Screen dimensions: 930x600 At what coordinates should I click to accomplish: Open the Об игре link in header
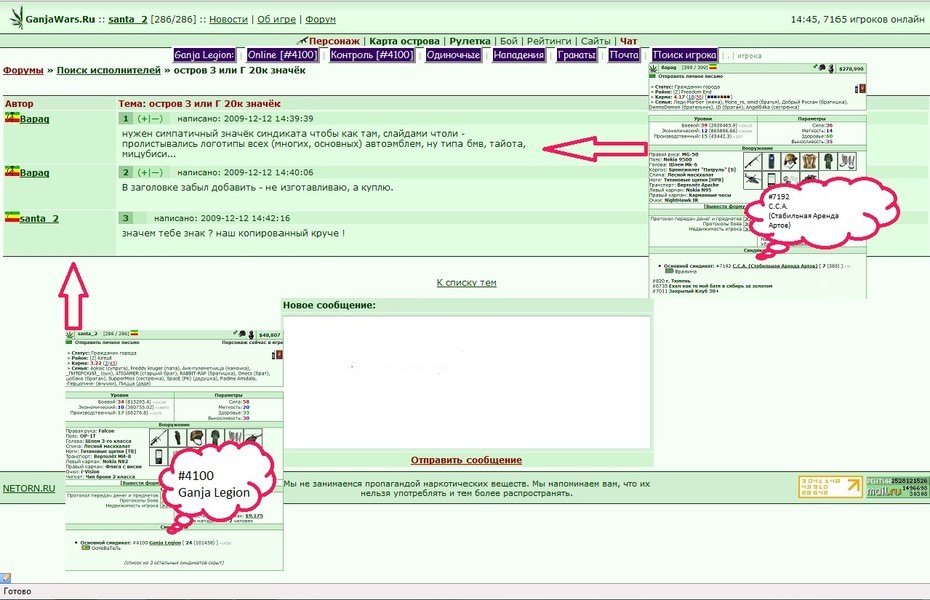pos(276,19)
